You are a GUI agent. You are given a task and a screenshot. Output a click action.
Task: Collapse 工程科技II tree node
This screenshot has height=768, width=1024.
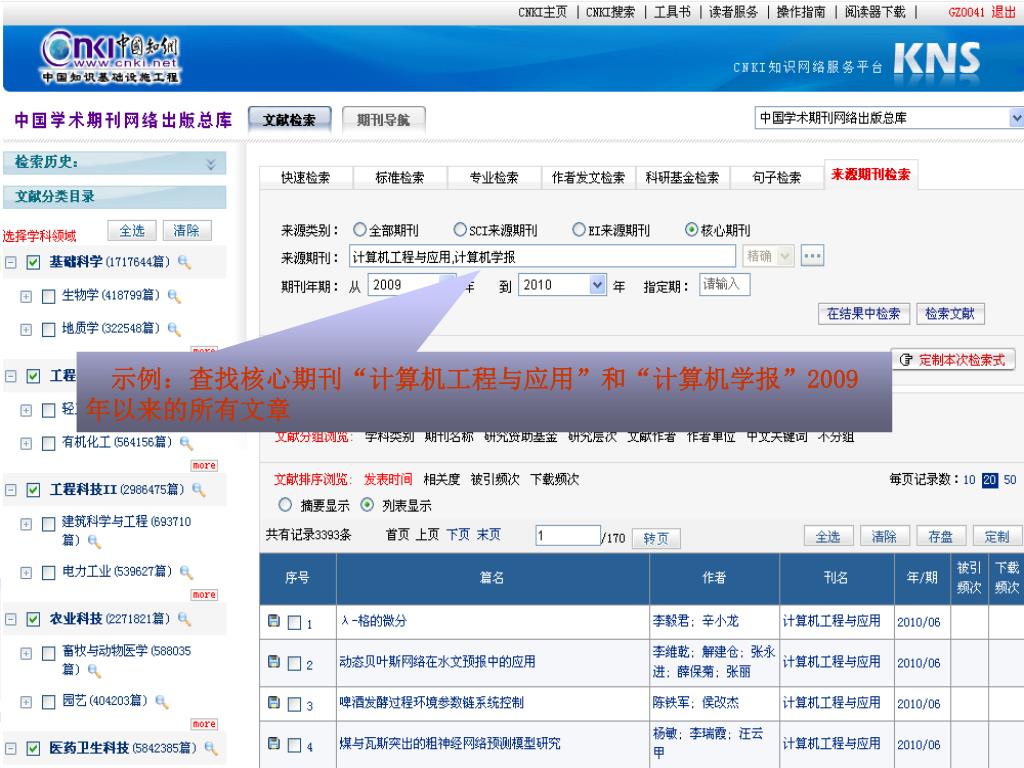click(10, 490)
